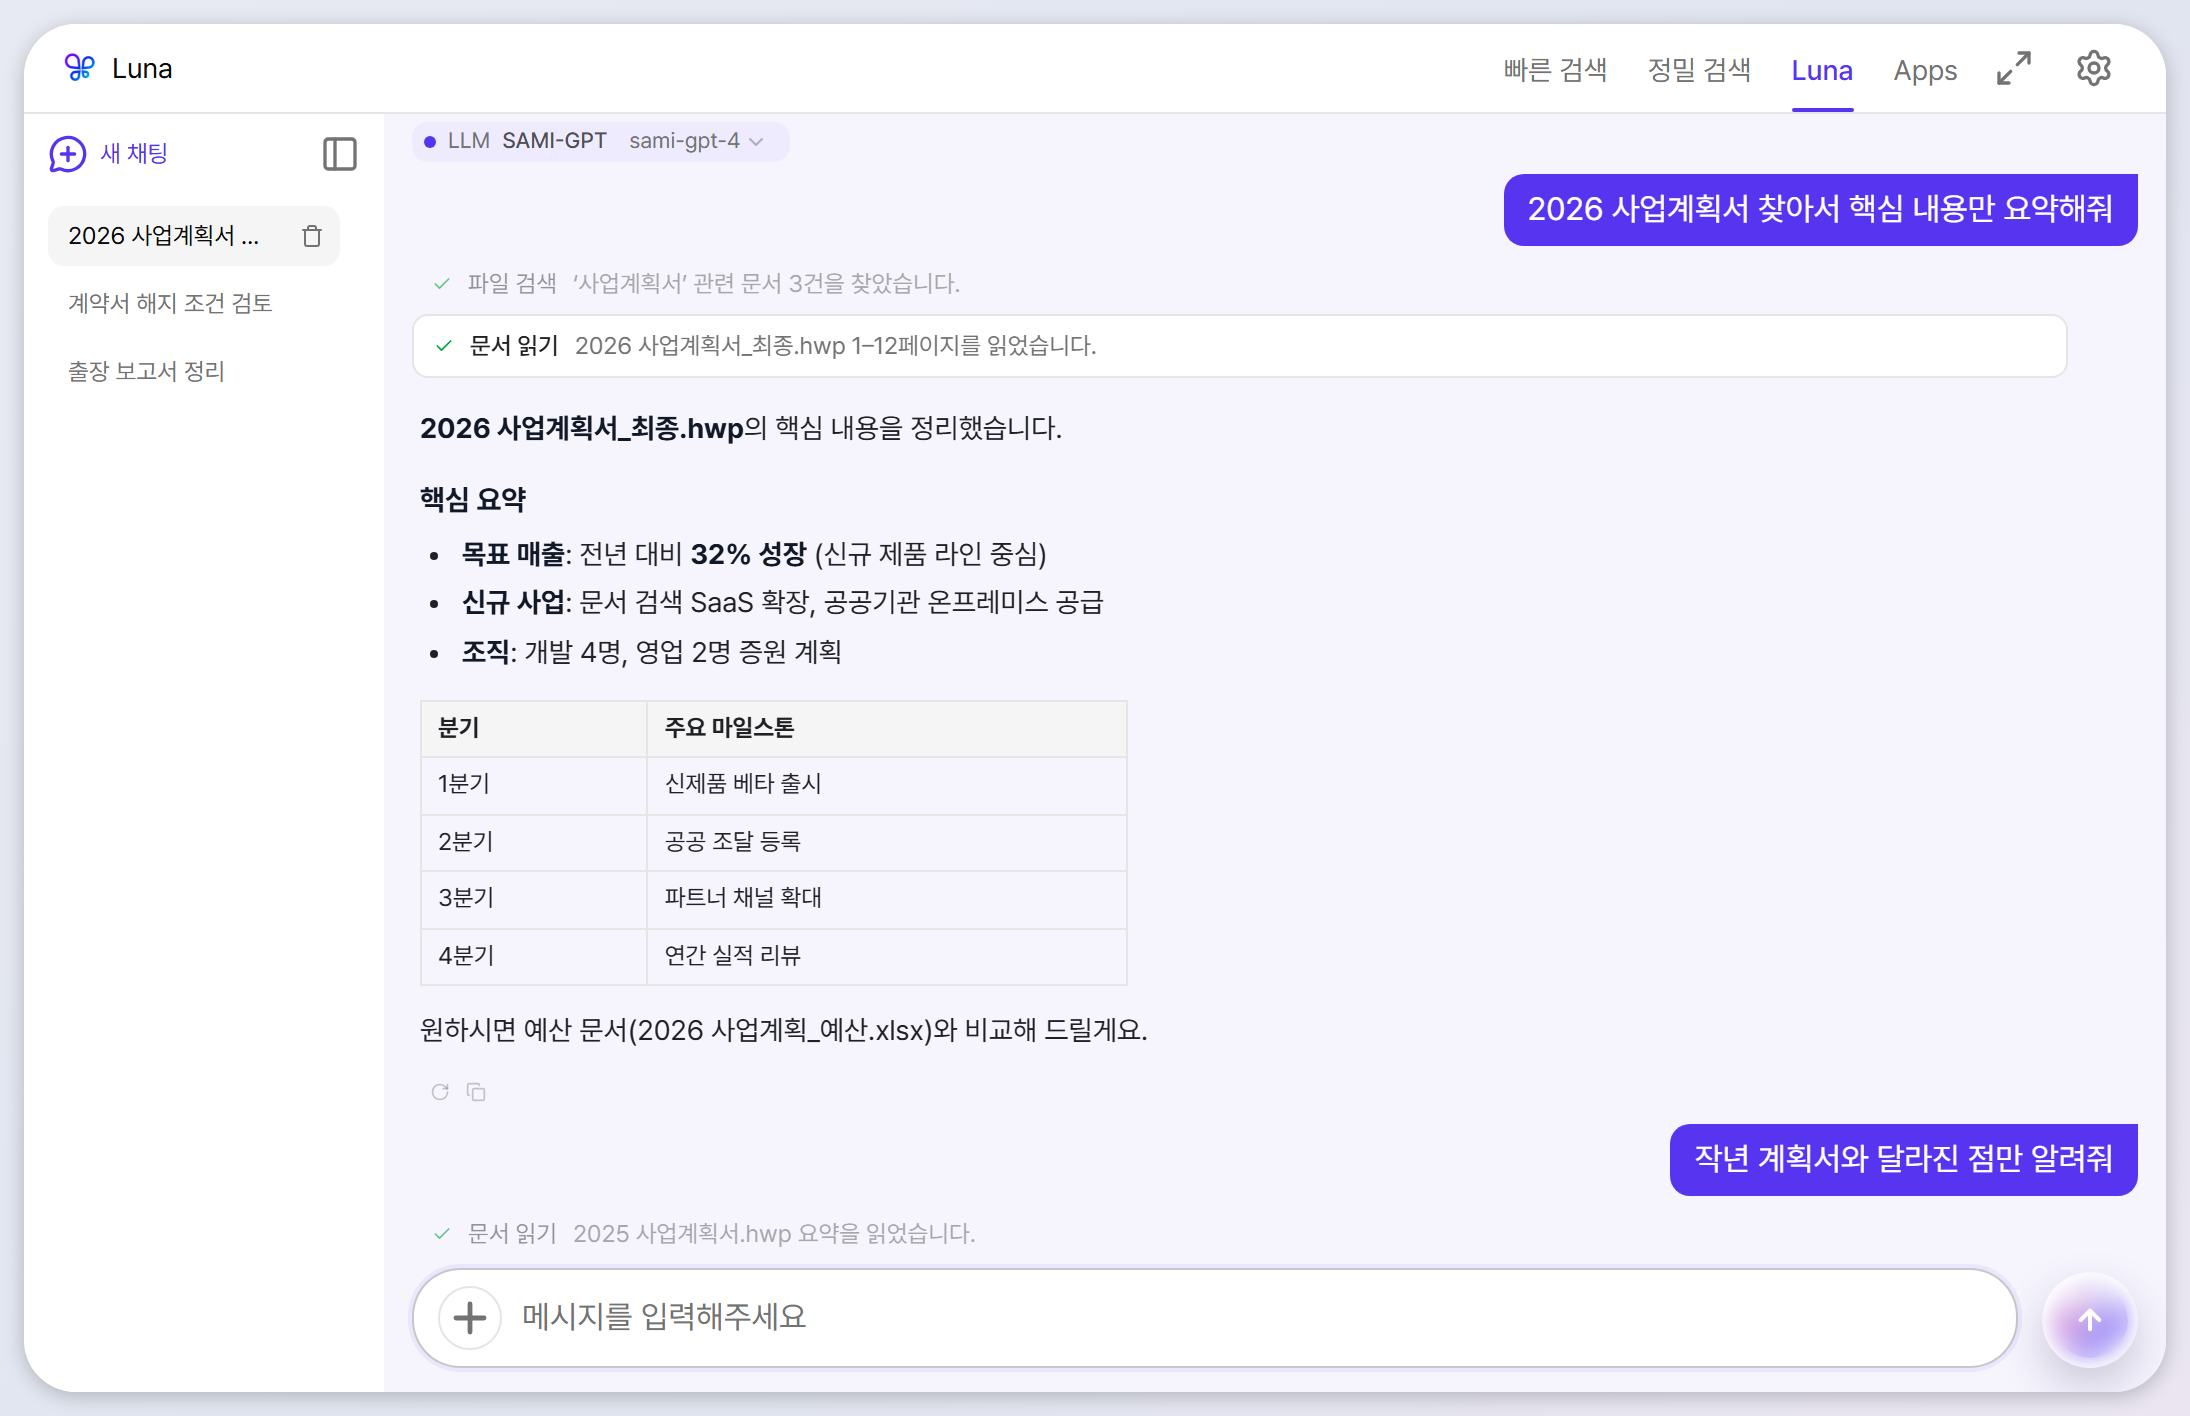
Task: Click the 신규 사업 bullet line
Action: tap(782, 603)
